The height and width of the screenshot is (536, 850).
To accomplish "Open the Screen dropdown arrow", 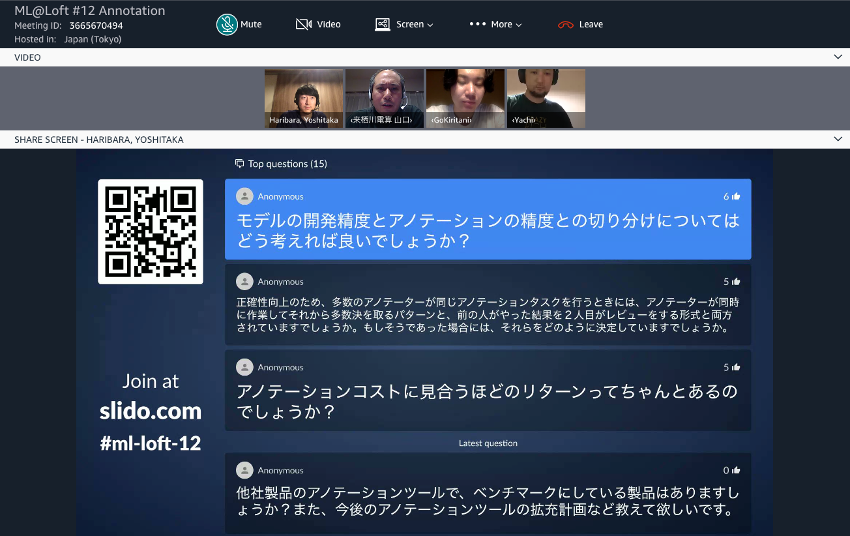I will 430,25.
